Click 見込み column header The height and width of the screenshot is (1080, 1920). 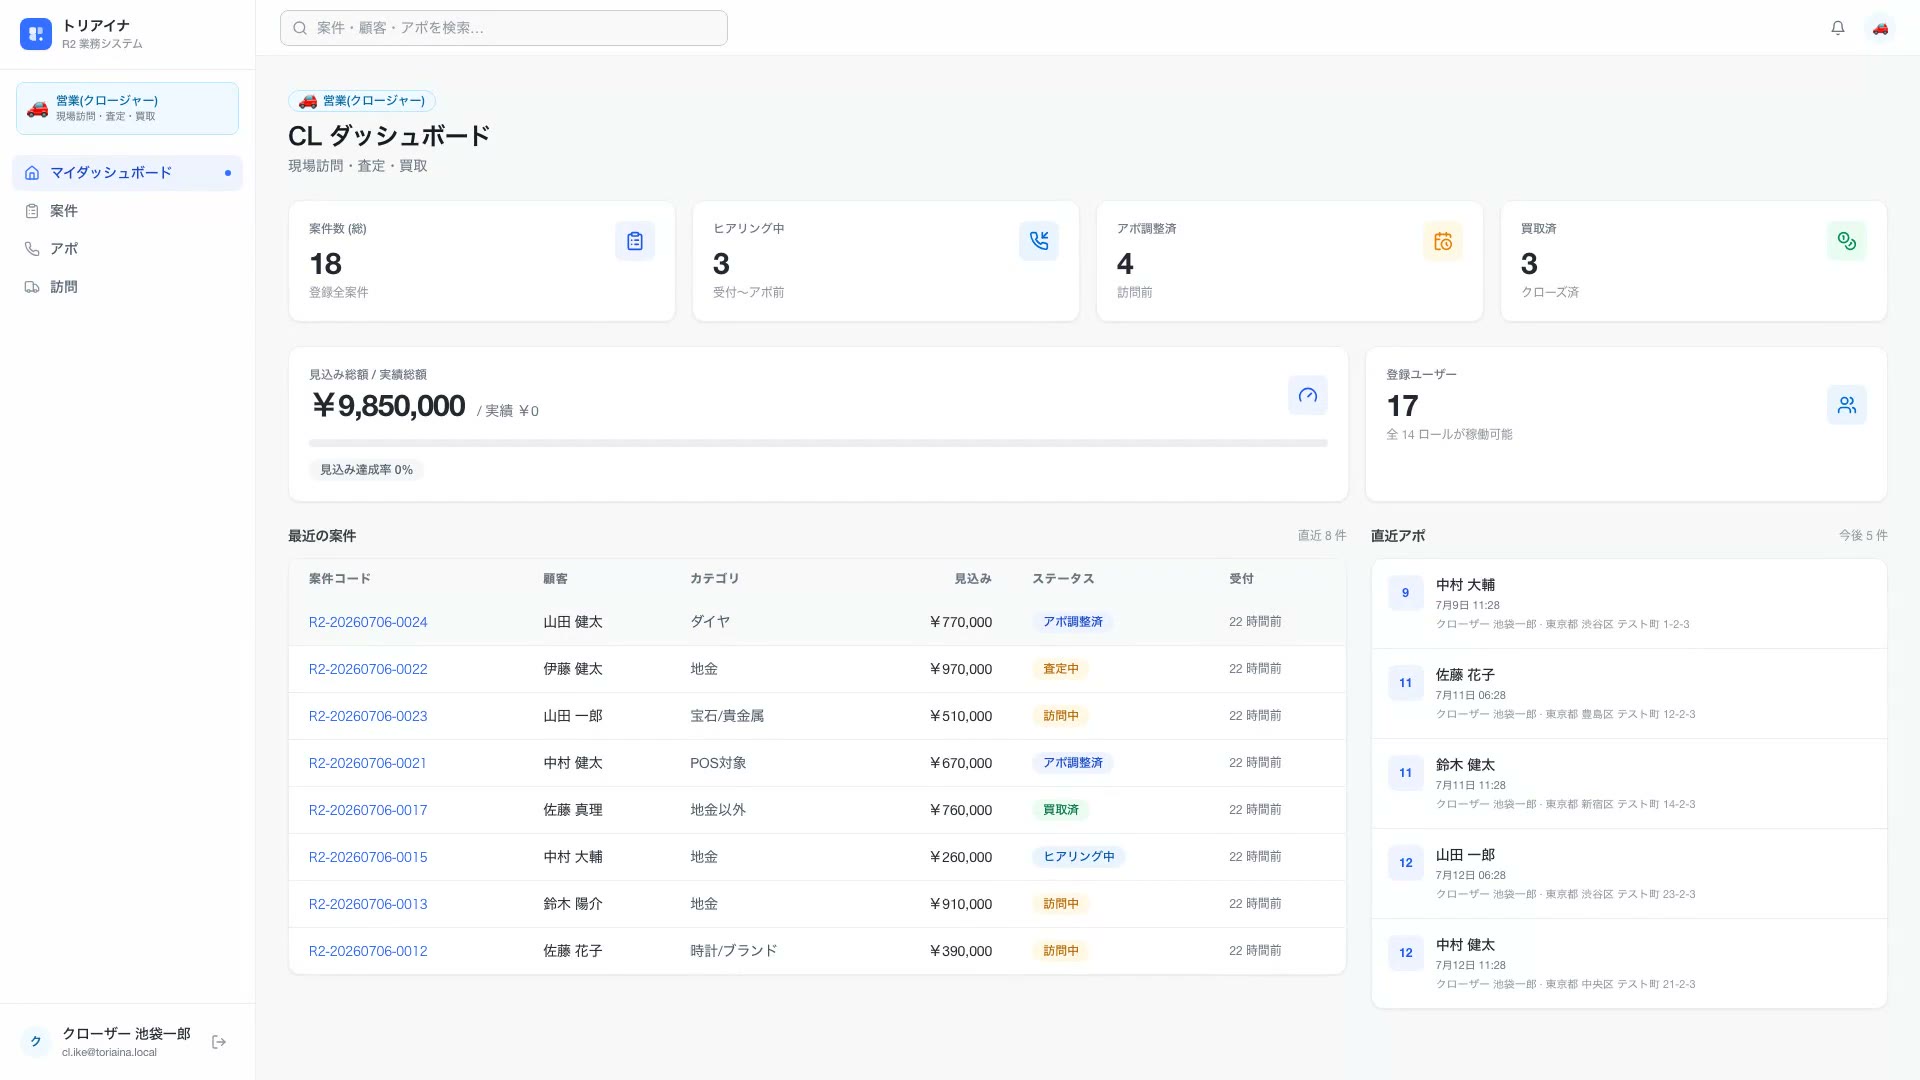coord(972,579)
